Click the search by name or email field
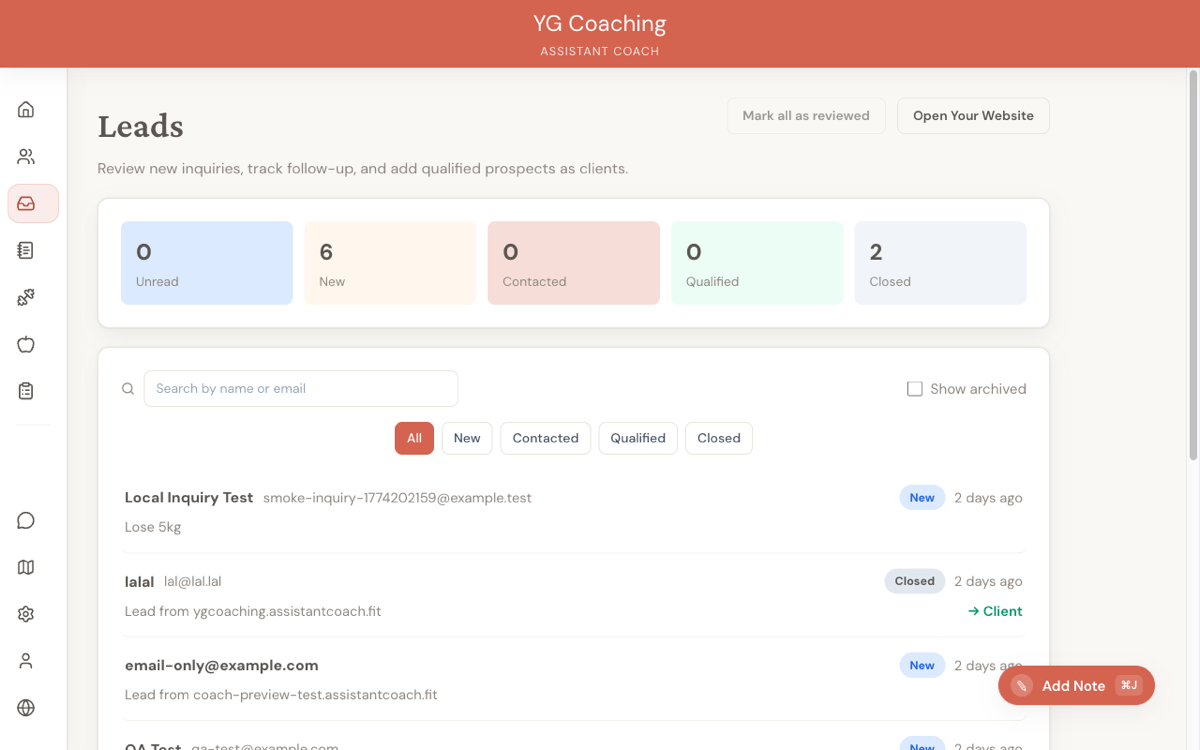 [300, 388]
